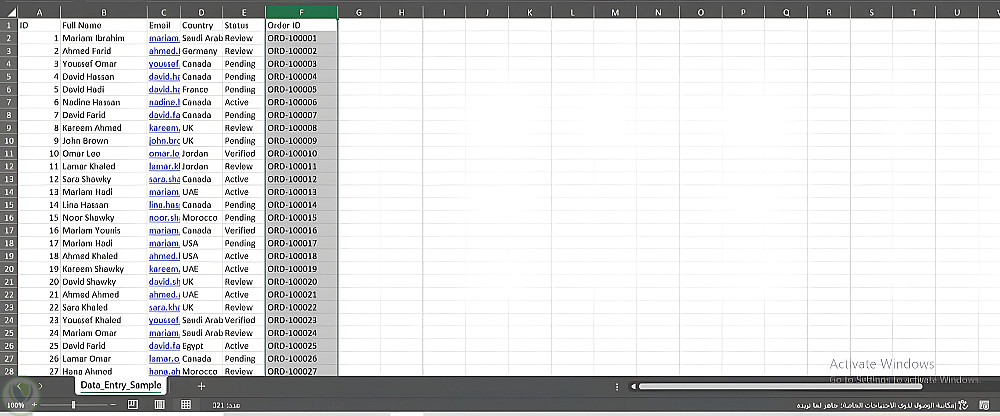Select ID cell with value 20
Image resolution: width=1000 pixels, height=416 pixels.
[40, 281]
